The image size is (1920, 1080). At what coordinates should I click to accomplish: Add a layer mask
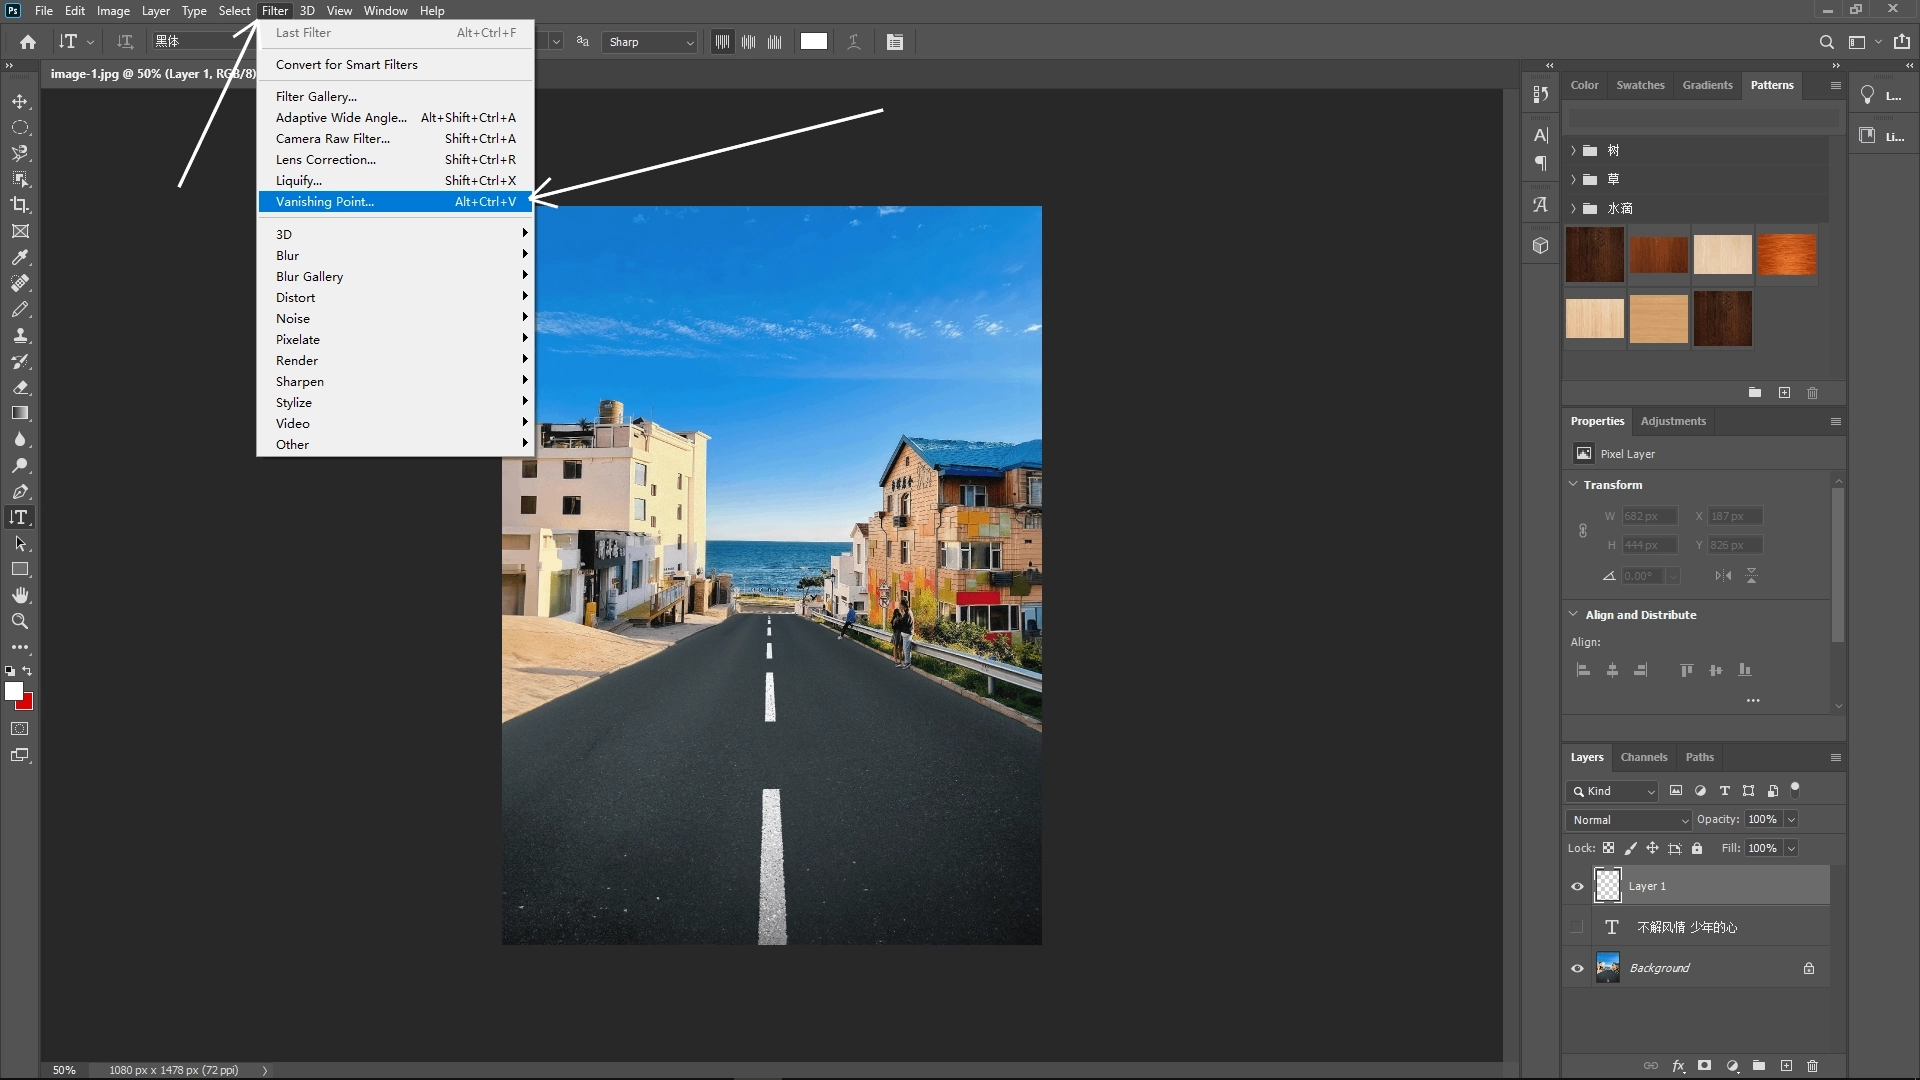click(x=1704, y=1066)
